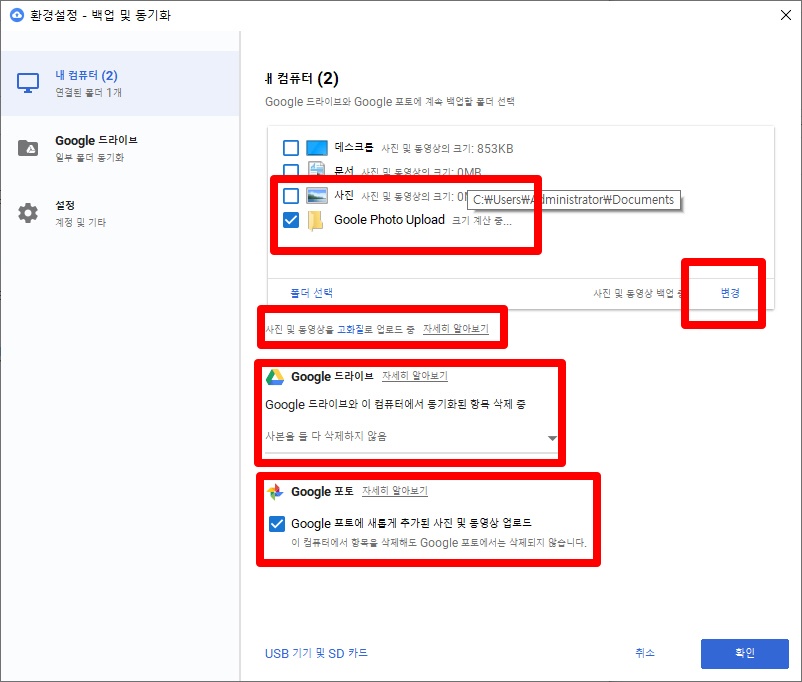Screen dimensions: 802x682
Task: Click the 확인 button
Action: [x=745, y=653]
